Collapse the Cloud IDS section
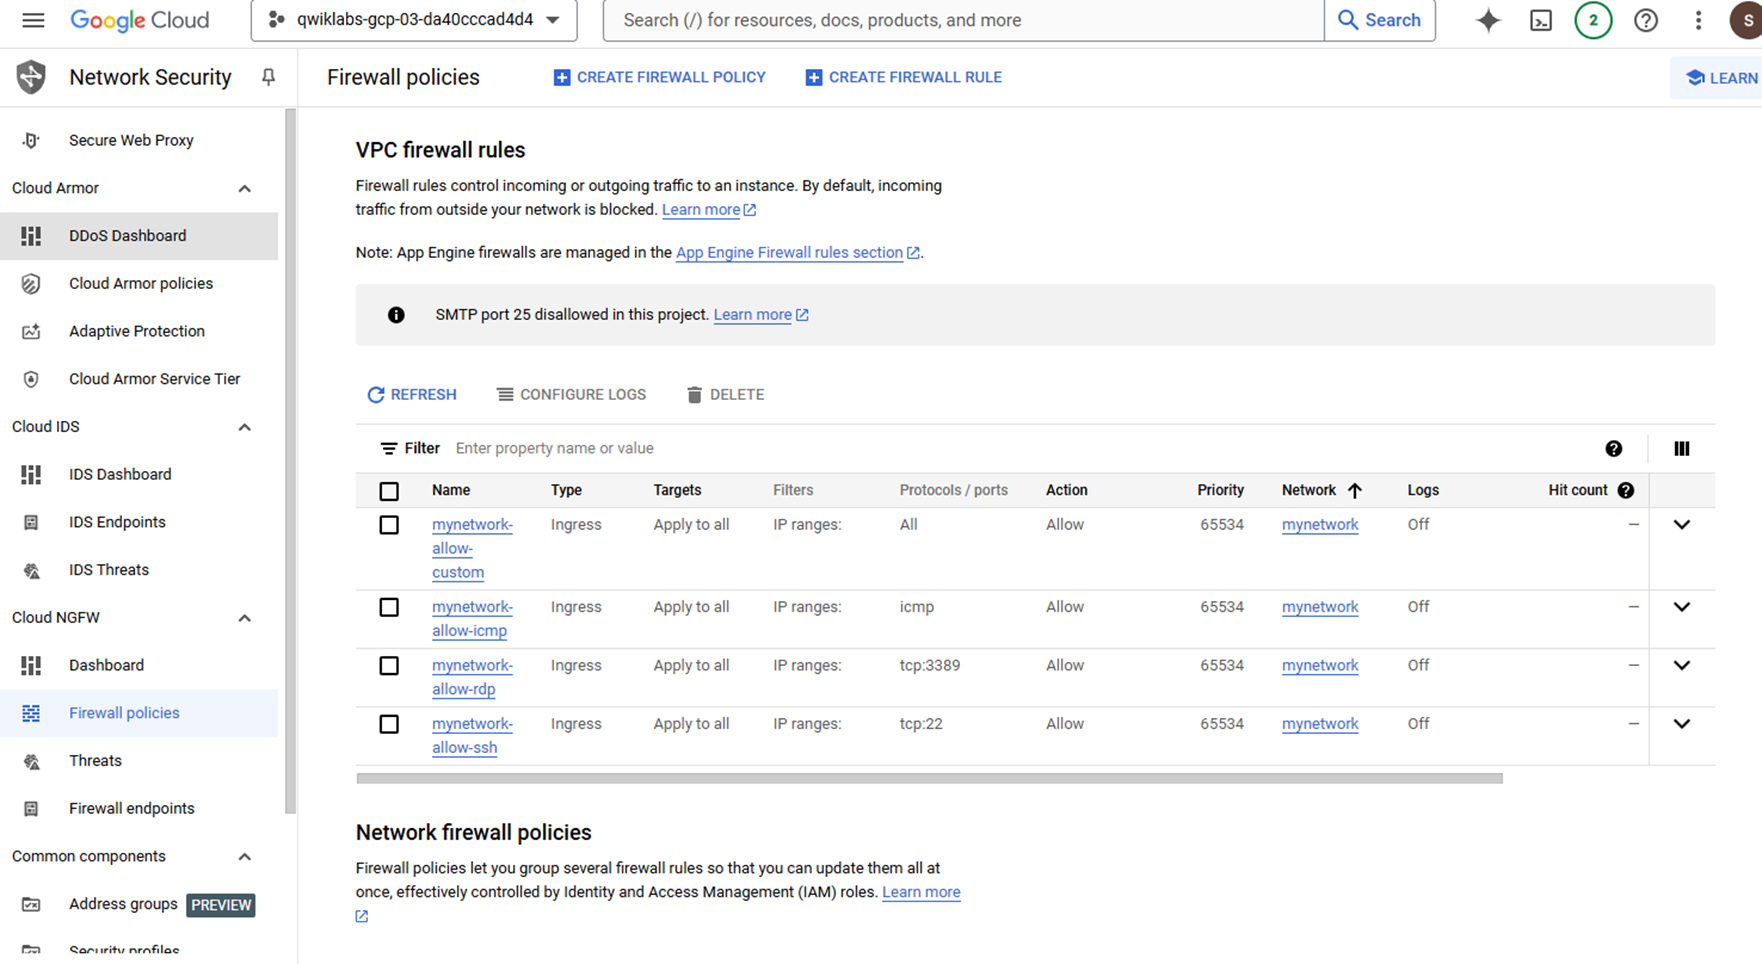The image size is (1762, 964). tap(245, 427)
